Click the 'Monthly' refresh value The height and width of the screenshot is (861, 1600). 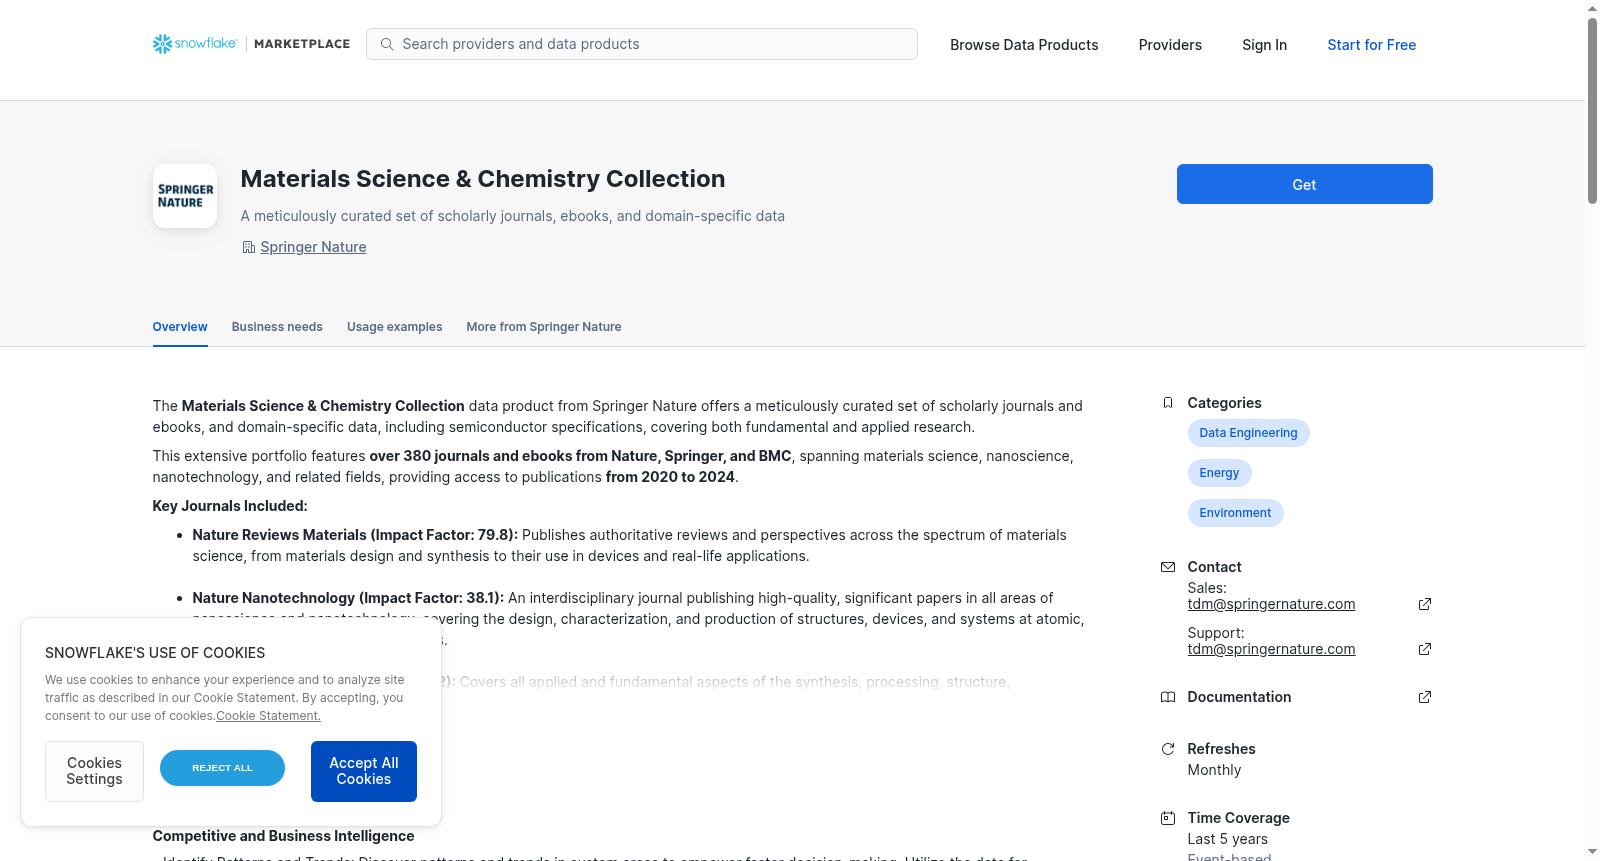pyautogui.click(x=1214, y=770)
